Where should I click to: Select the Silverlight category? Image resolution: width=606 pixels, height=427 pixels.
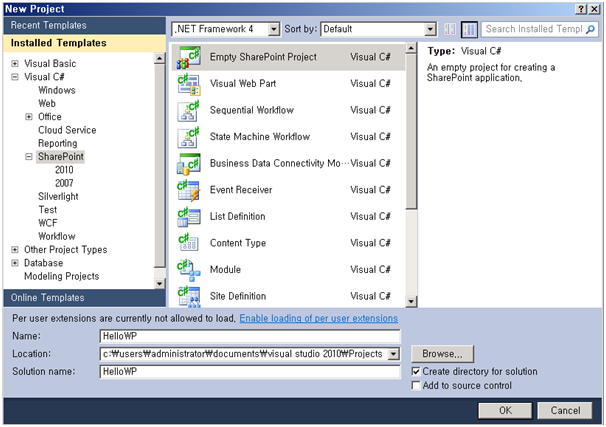tap(58, 197)
